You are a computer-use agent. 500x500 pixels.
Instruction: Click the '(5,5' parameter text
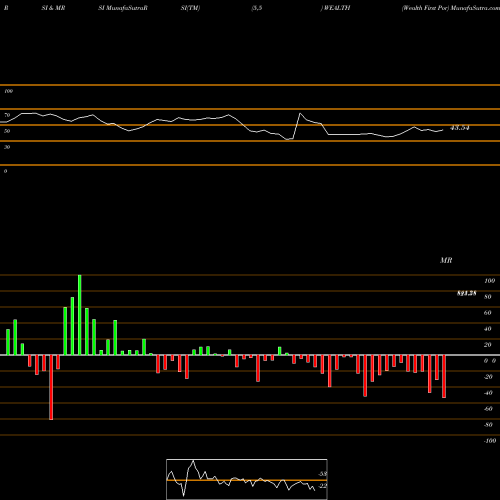(x=257, y=8)
